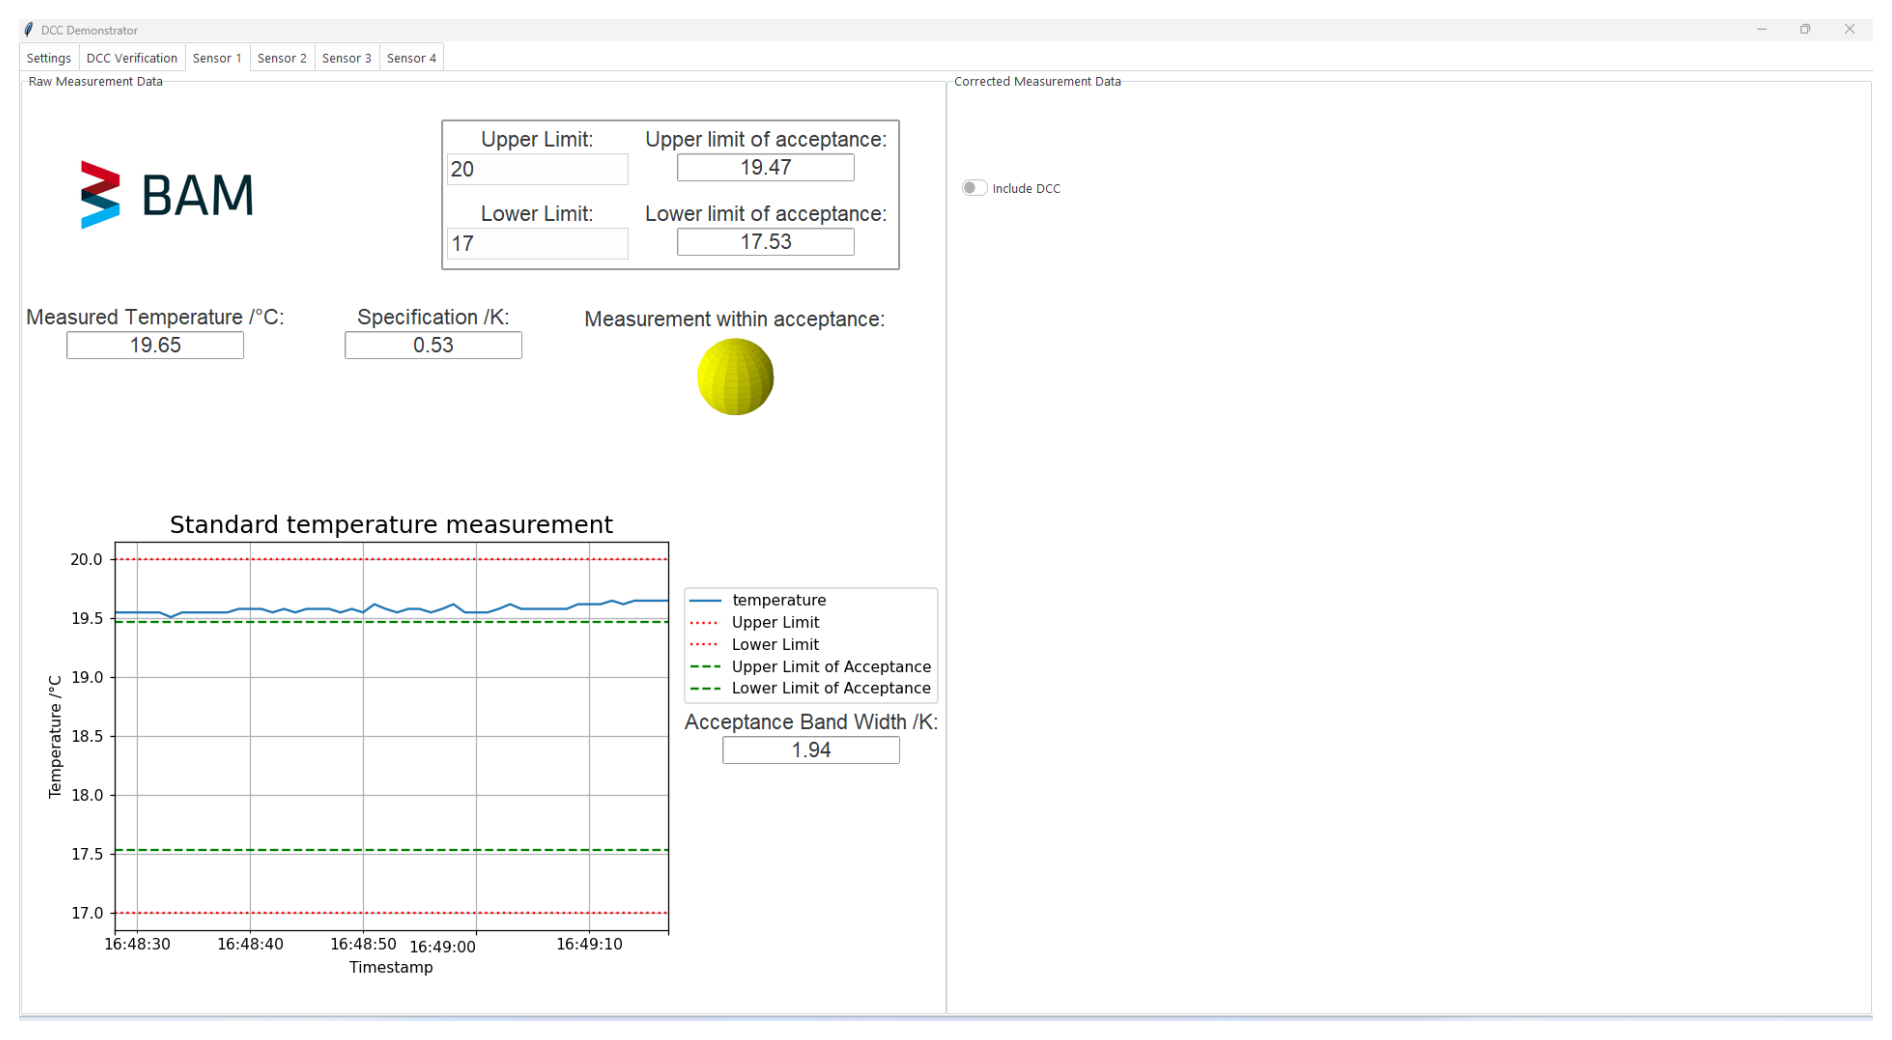
Task: Select the Sensor 1 tab
Action: click(x=217, y=58)
